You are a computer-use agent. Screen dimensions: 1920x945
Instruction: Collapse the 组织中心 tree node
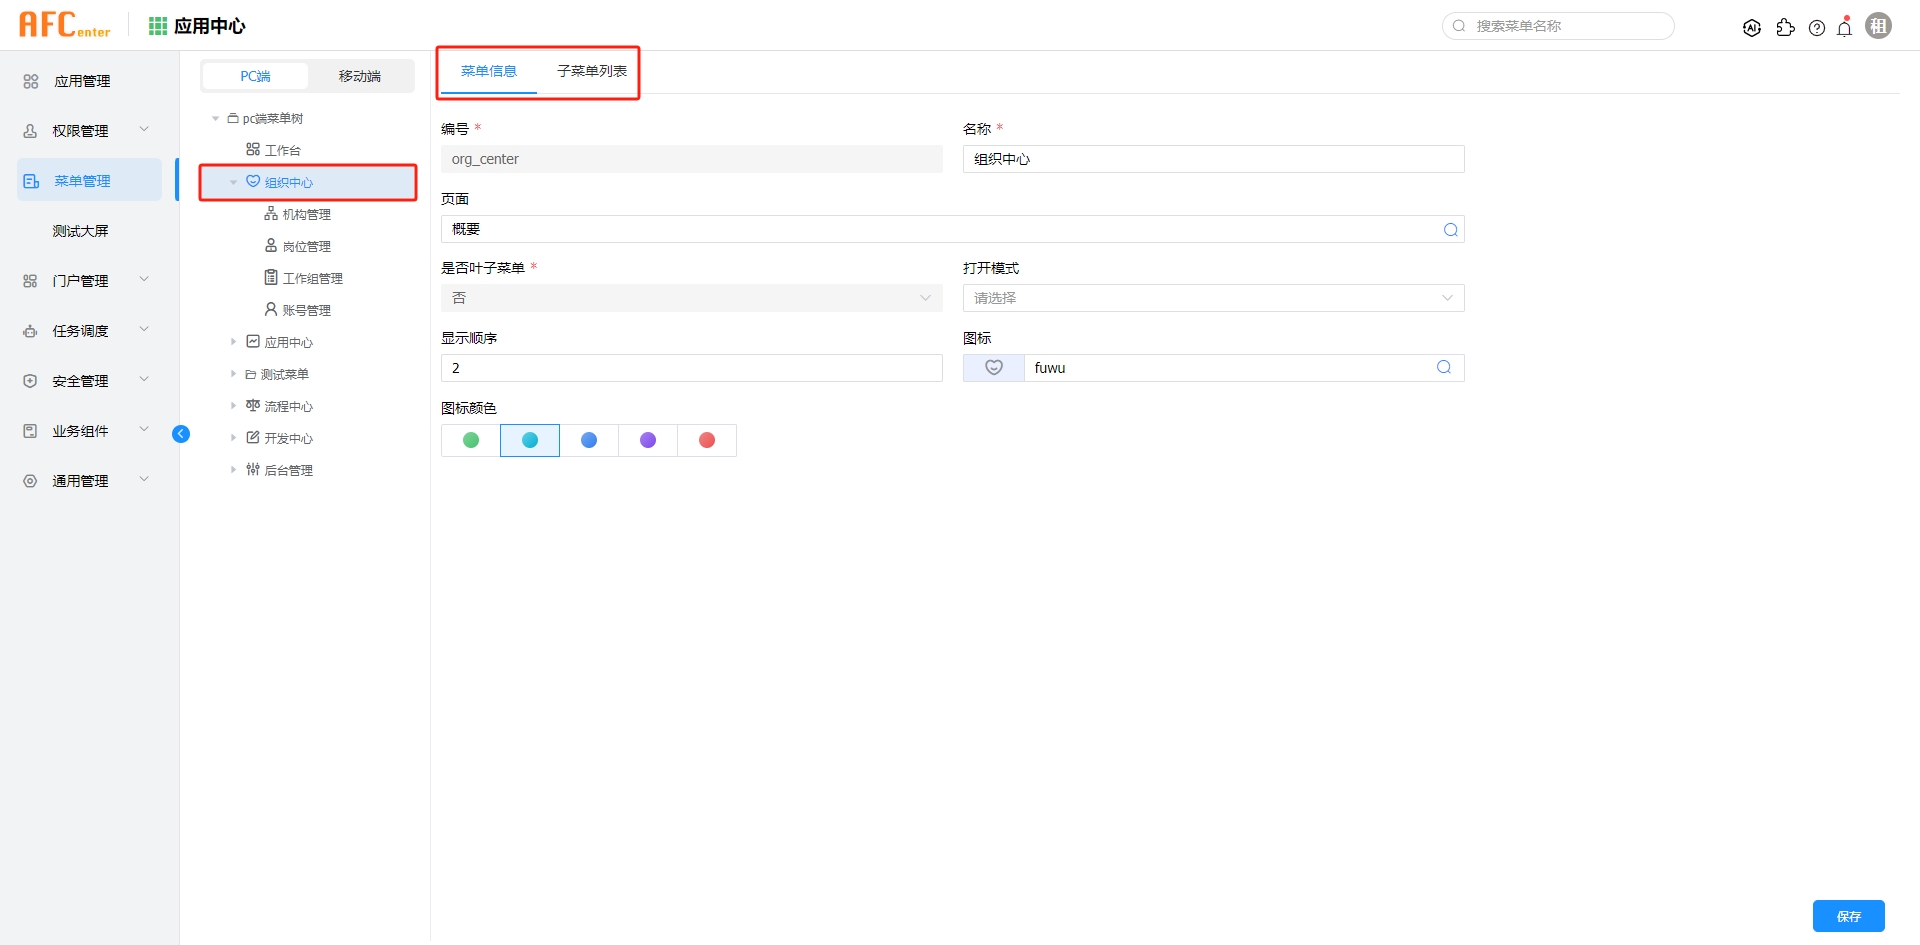[233, 182]
